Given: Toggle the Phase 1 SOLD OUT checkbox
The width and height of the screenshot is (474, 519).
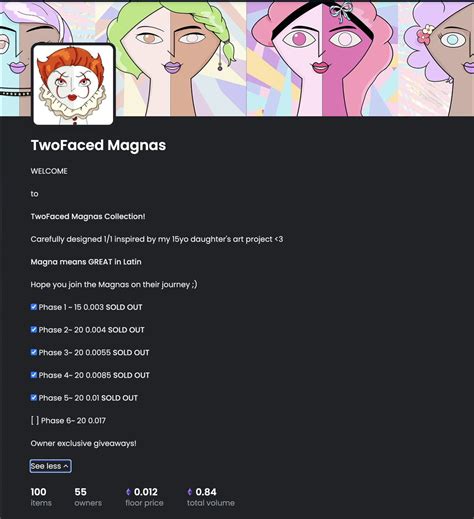Looking at the screenshot, I should [x=34, y=307].
